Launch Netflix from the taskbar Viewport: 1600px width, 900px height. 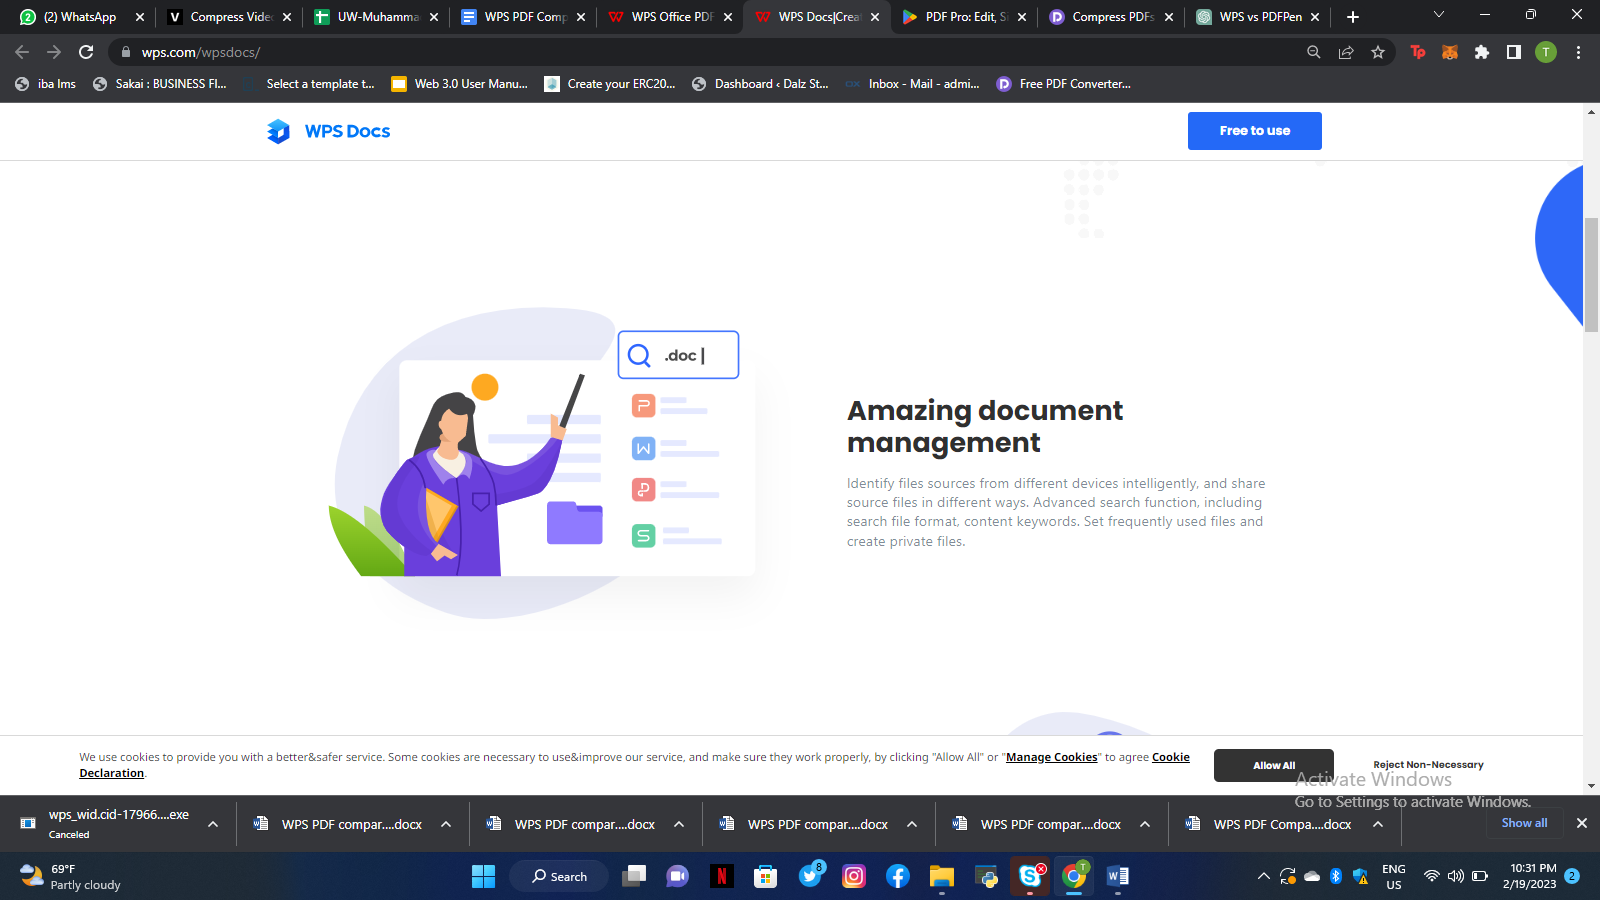point(722,876)
